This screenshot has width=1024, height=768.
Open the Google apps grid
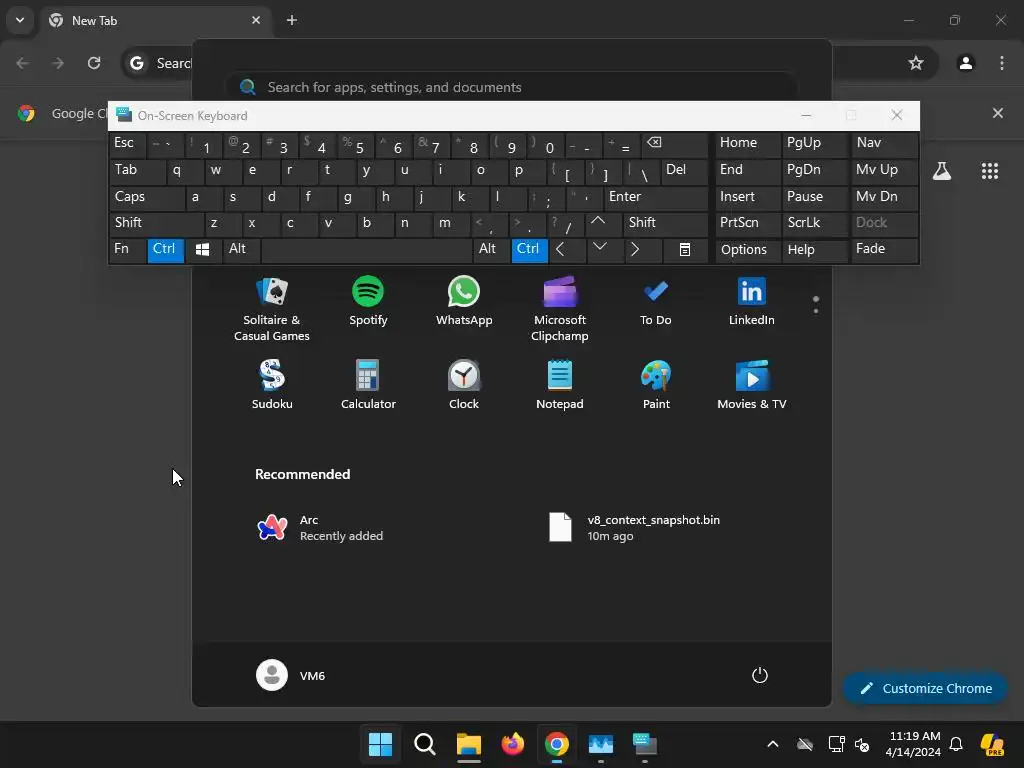pyautogui.click(x=989, y=171)
